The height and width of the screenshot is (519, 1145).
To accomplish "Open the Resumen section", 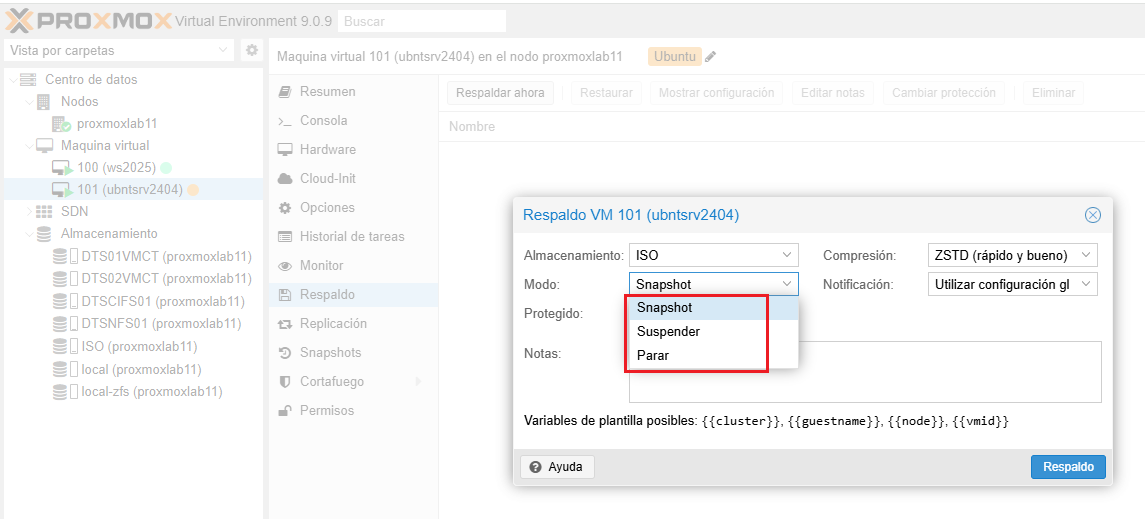I will point(353,92).
